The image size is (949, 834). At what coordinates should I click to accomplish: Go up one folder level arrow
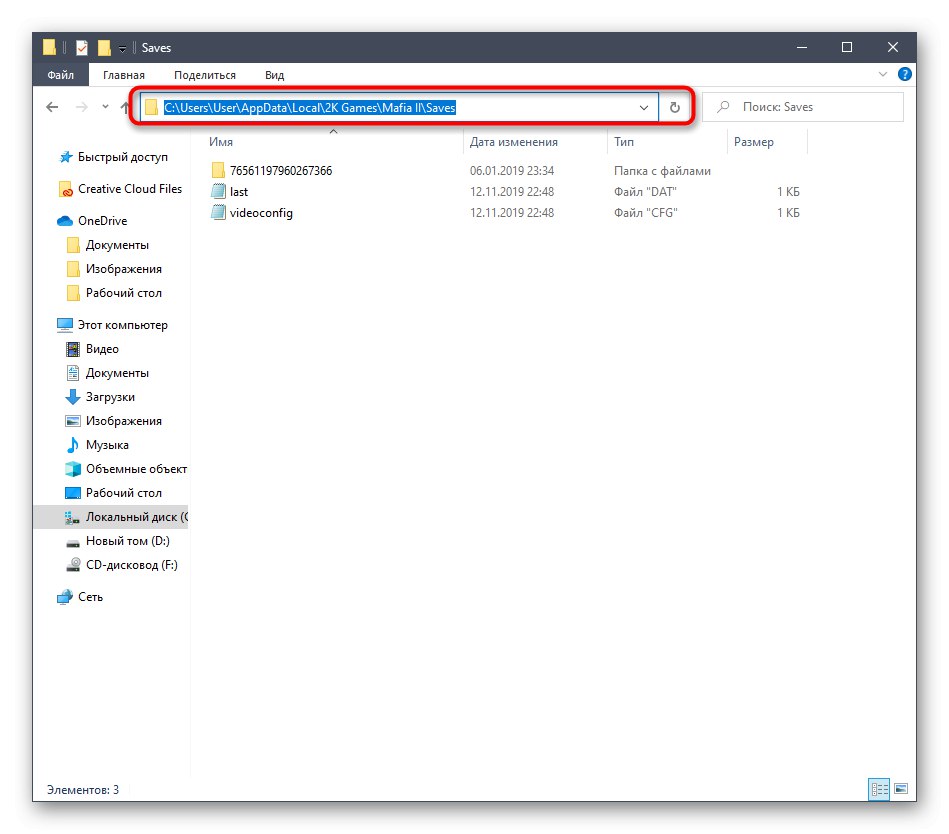tap(125, 107)
